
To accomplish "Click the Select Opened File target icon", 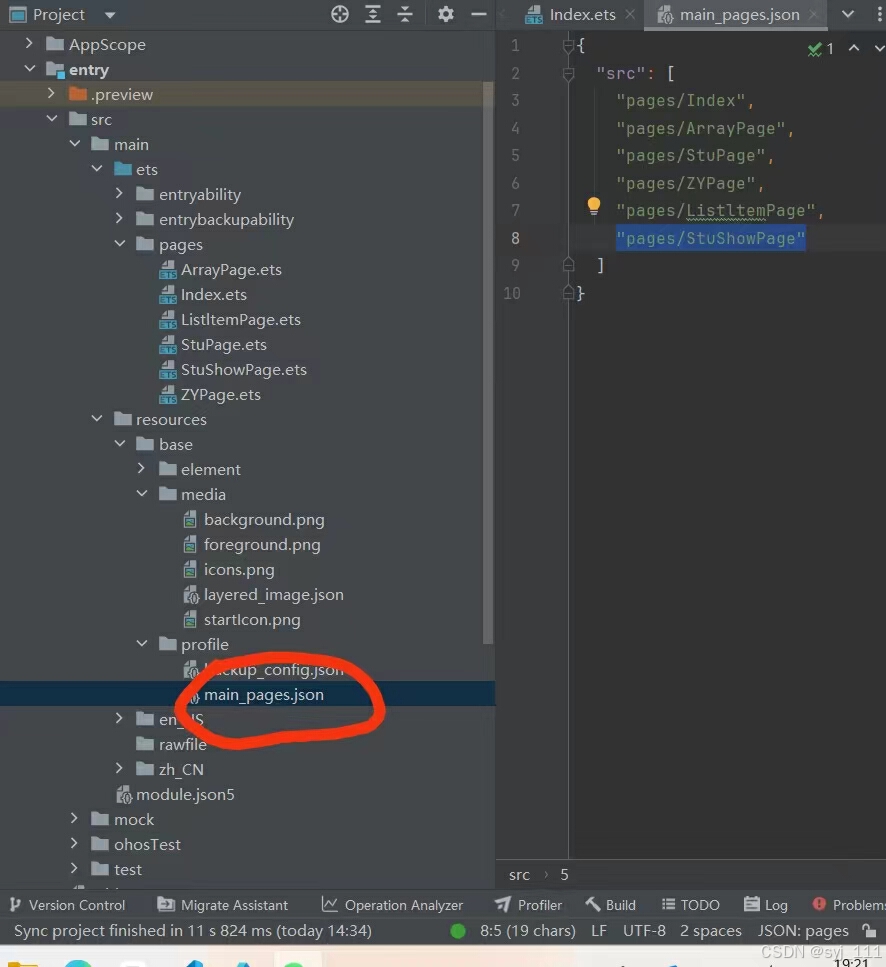I will [x=340, y=14].
